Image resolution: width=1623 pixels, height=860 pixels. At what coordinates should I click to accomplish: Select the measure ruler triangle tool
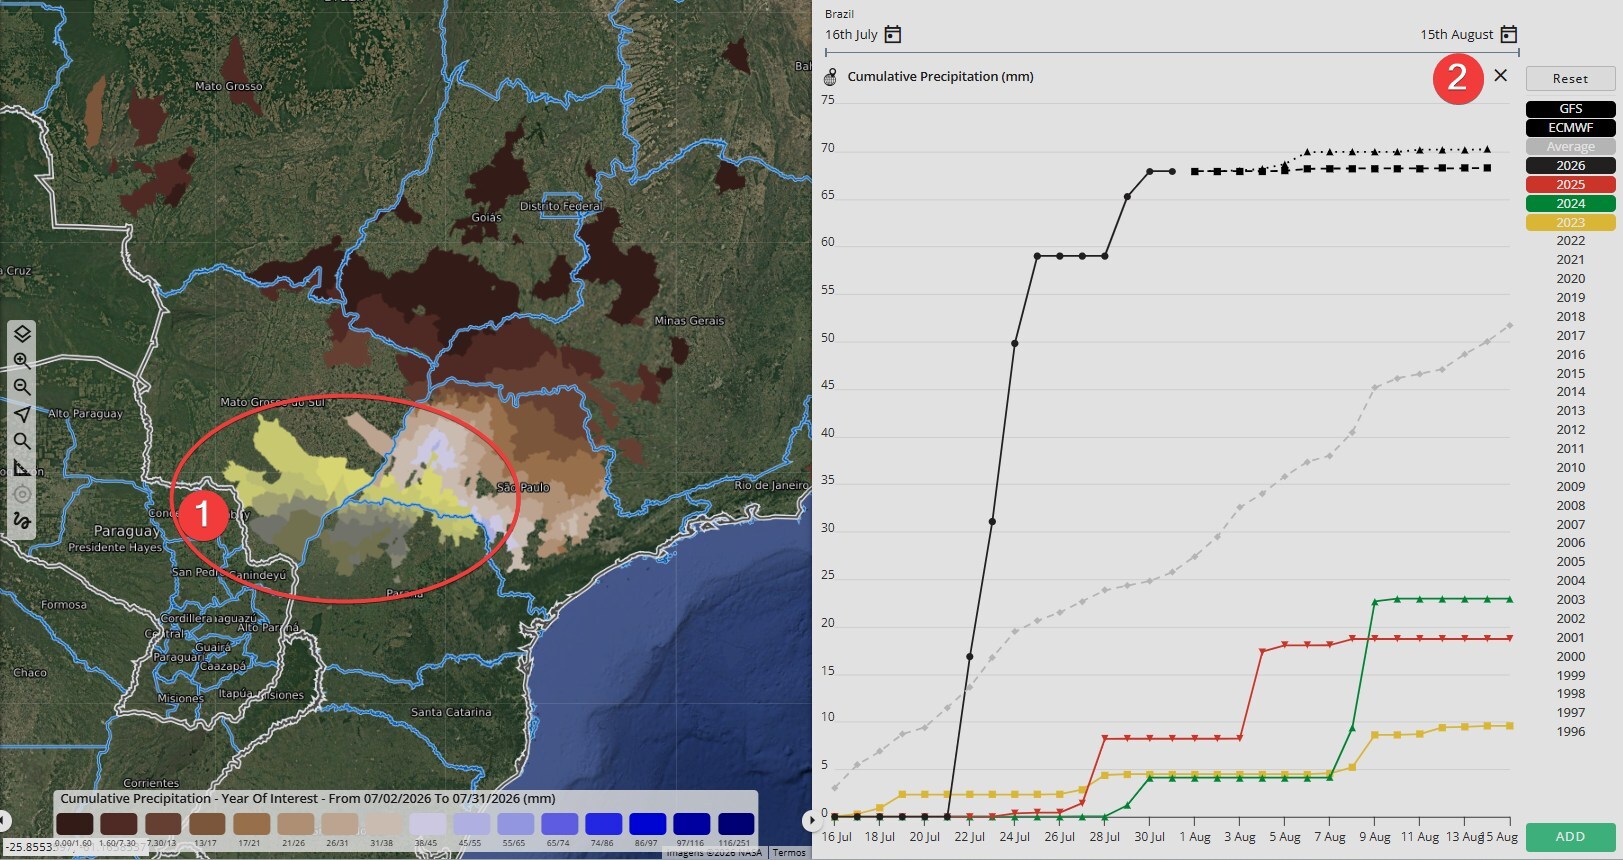(22, 468)
